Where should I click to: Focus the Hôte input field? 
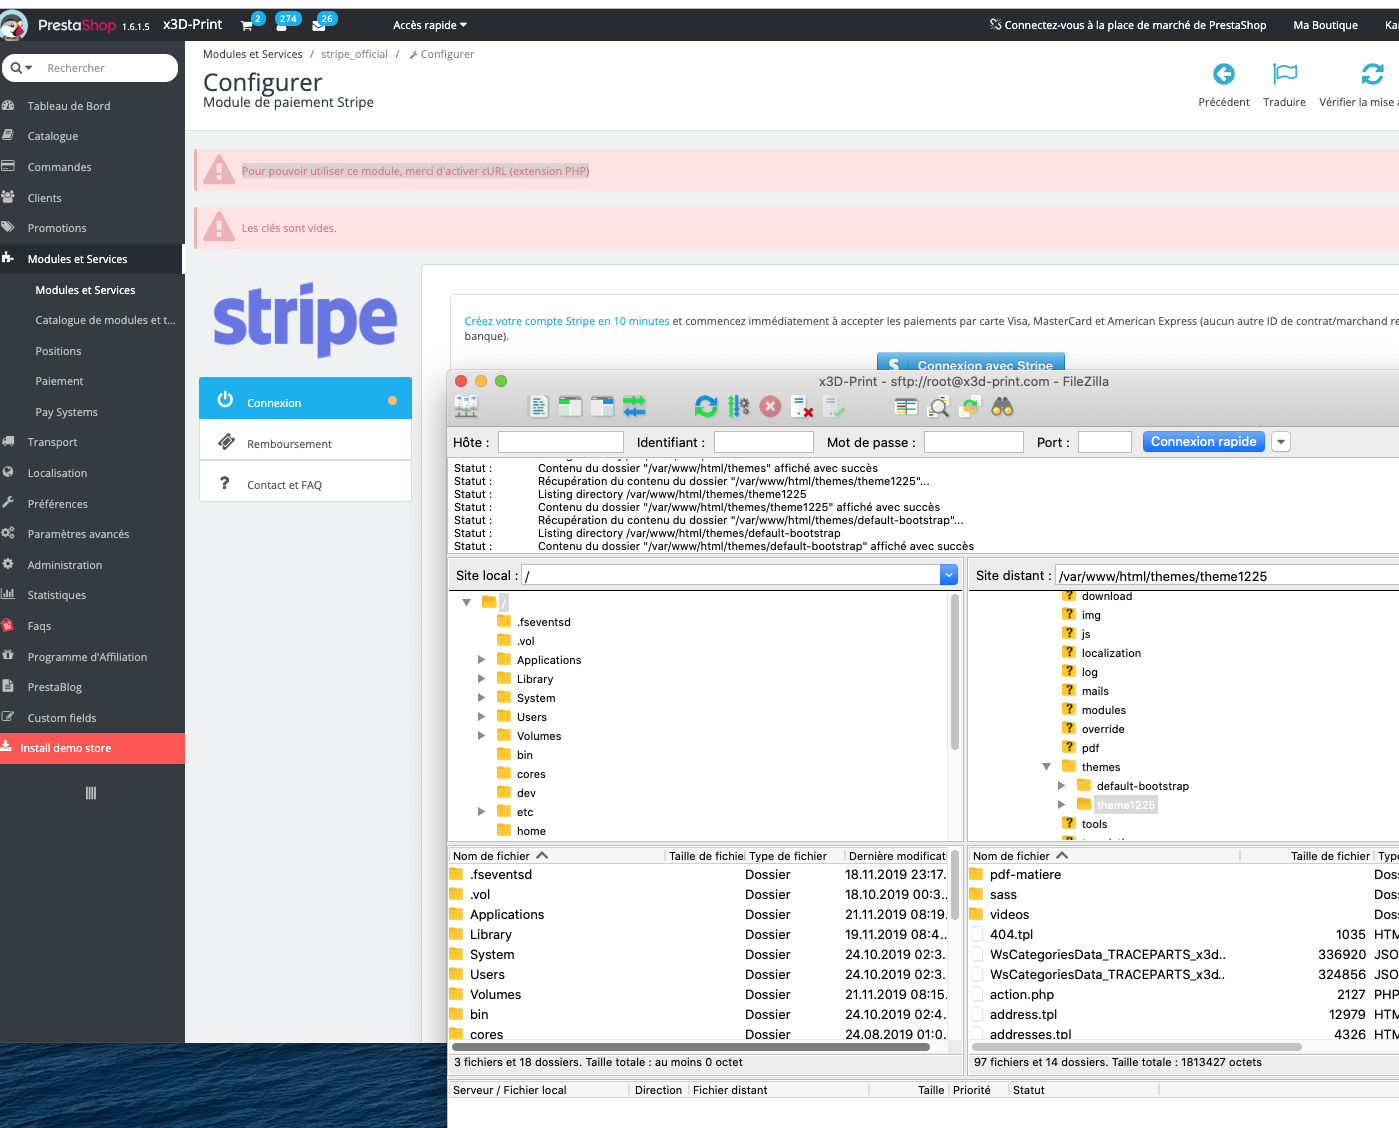[561, 442]
